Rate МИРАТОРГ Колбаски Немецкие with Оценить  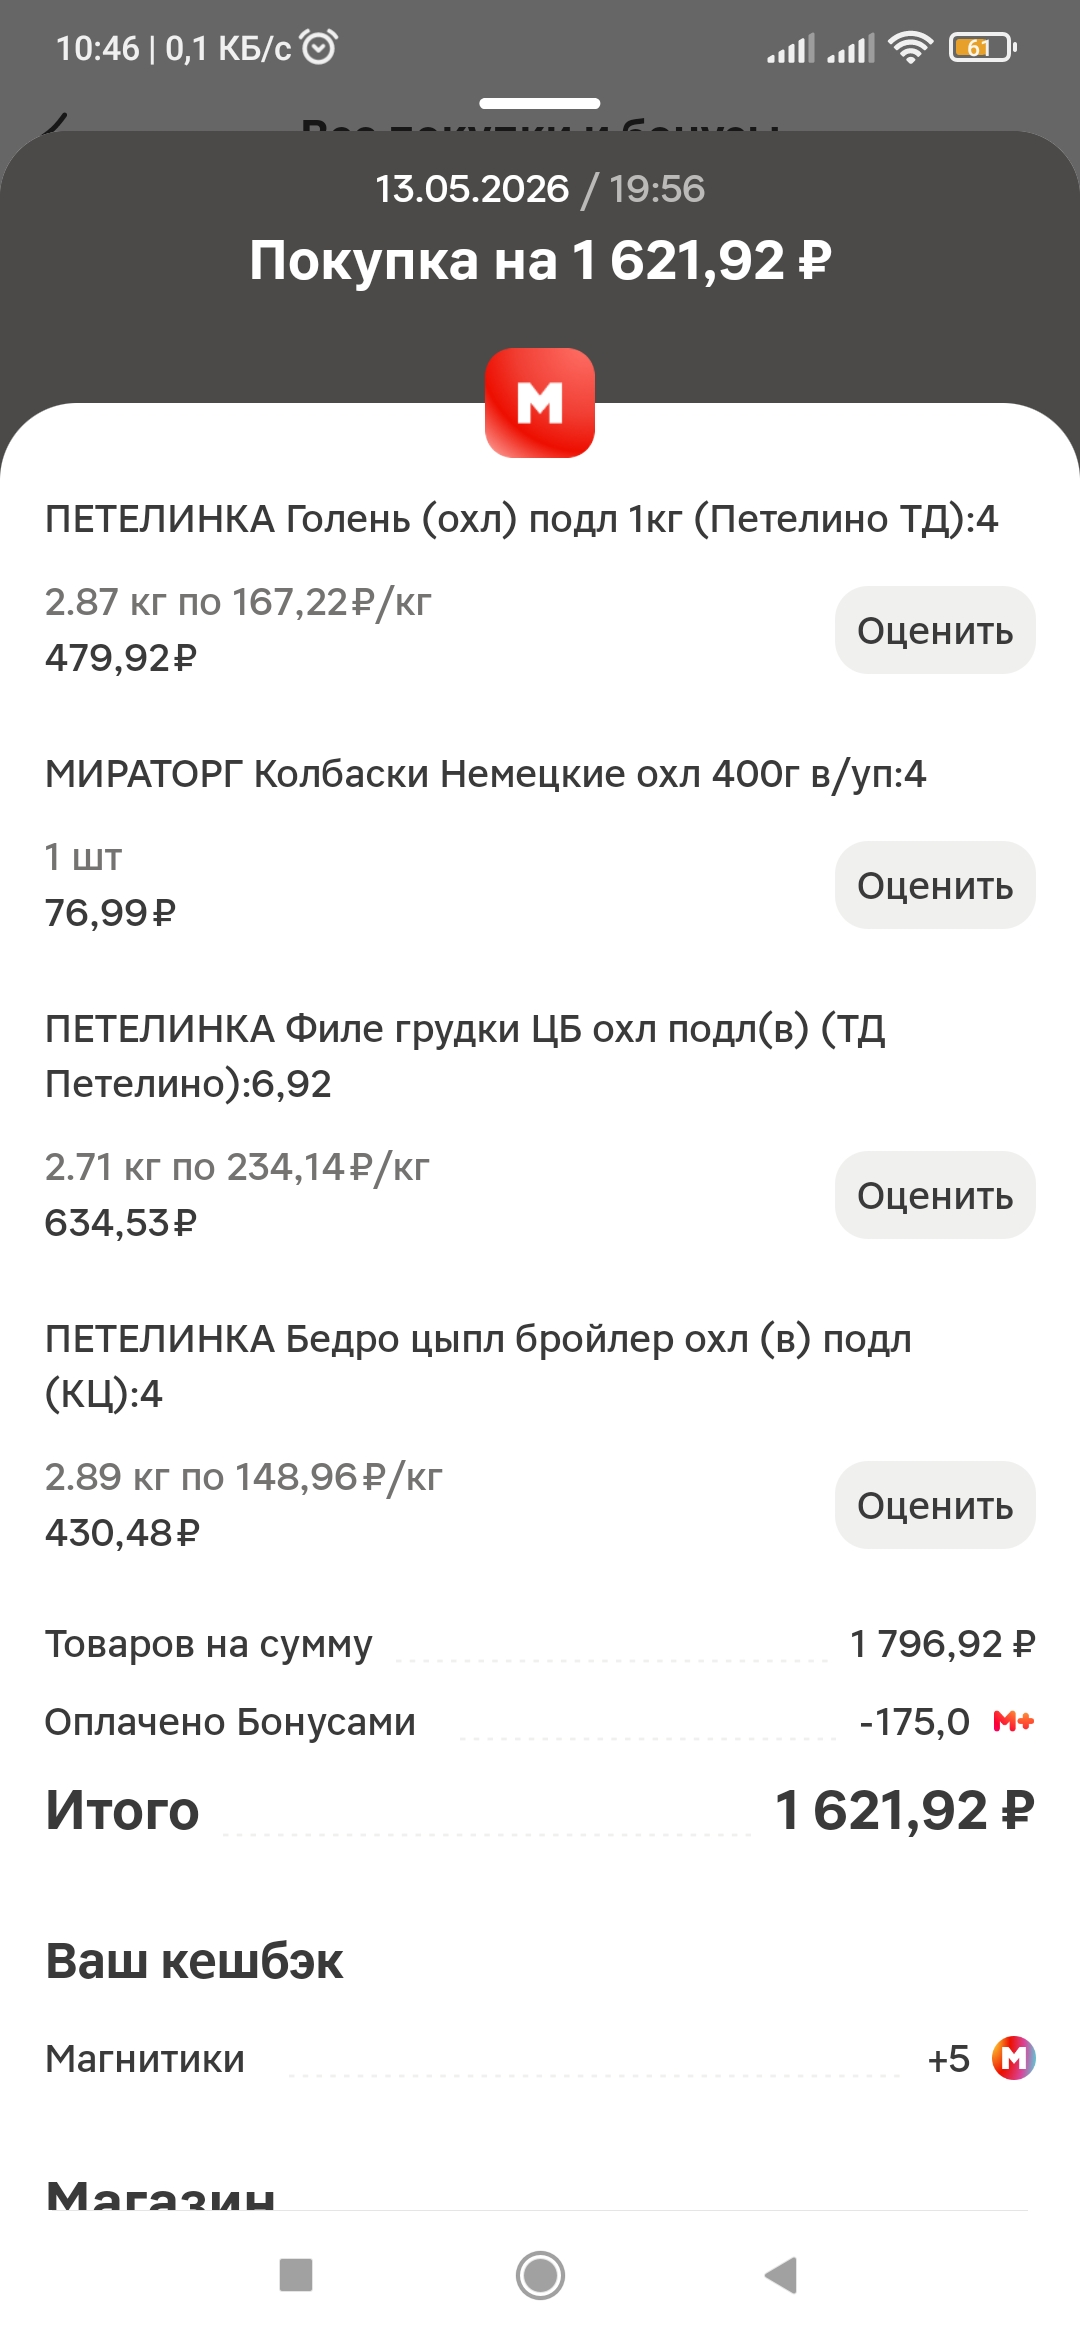tap(935, 885)
